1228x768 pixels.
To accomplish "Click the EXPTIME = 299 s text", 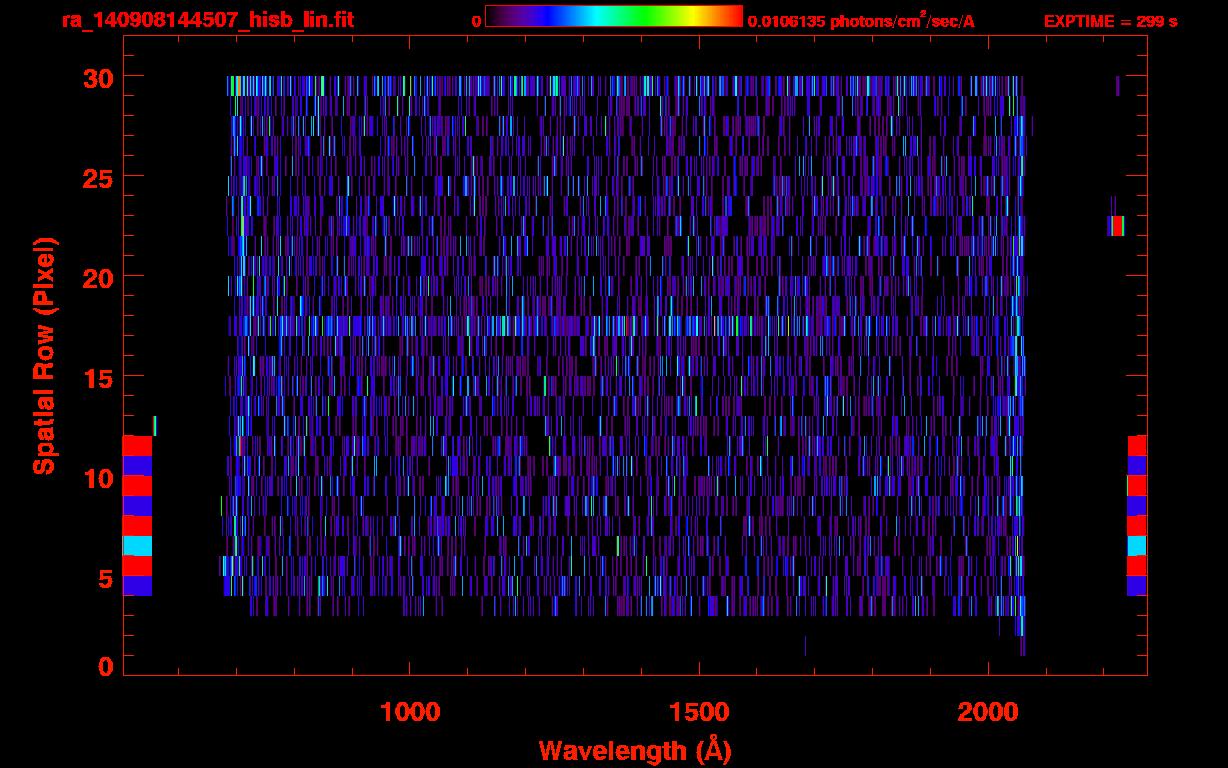I will [x=1110, y=21].
